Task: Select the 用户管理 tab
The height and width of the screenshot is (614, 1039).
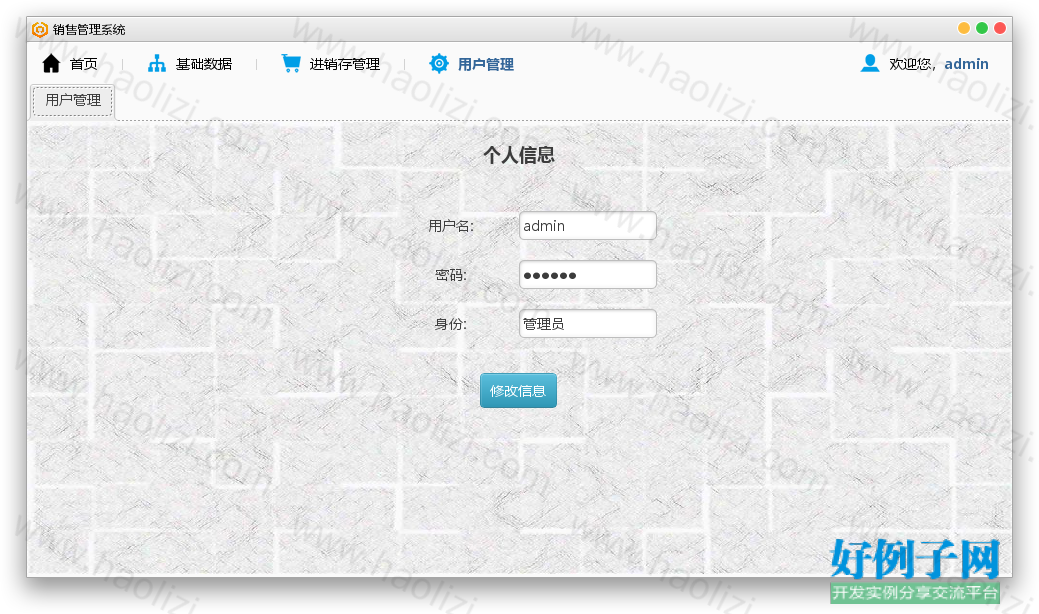Action: 73,101
